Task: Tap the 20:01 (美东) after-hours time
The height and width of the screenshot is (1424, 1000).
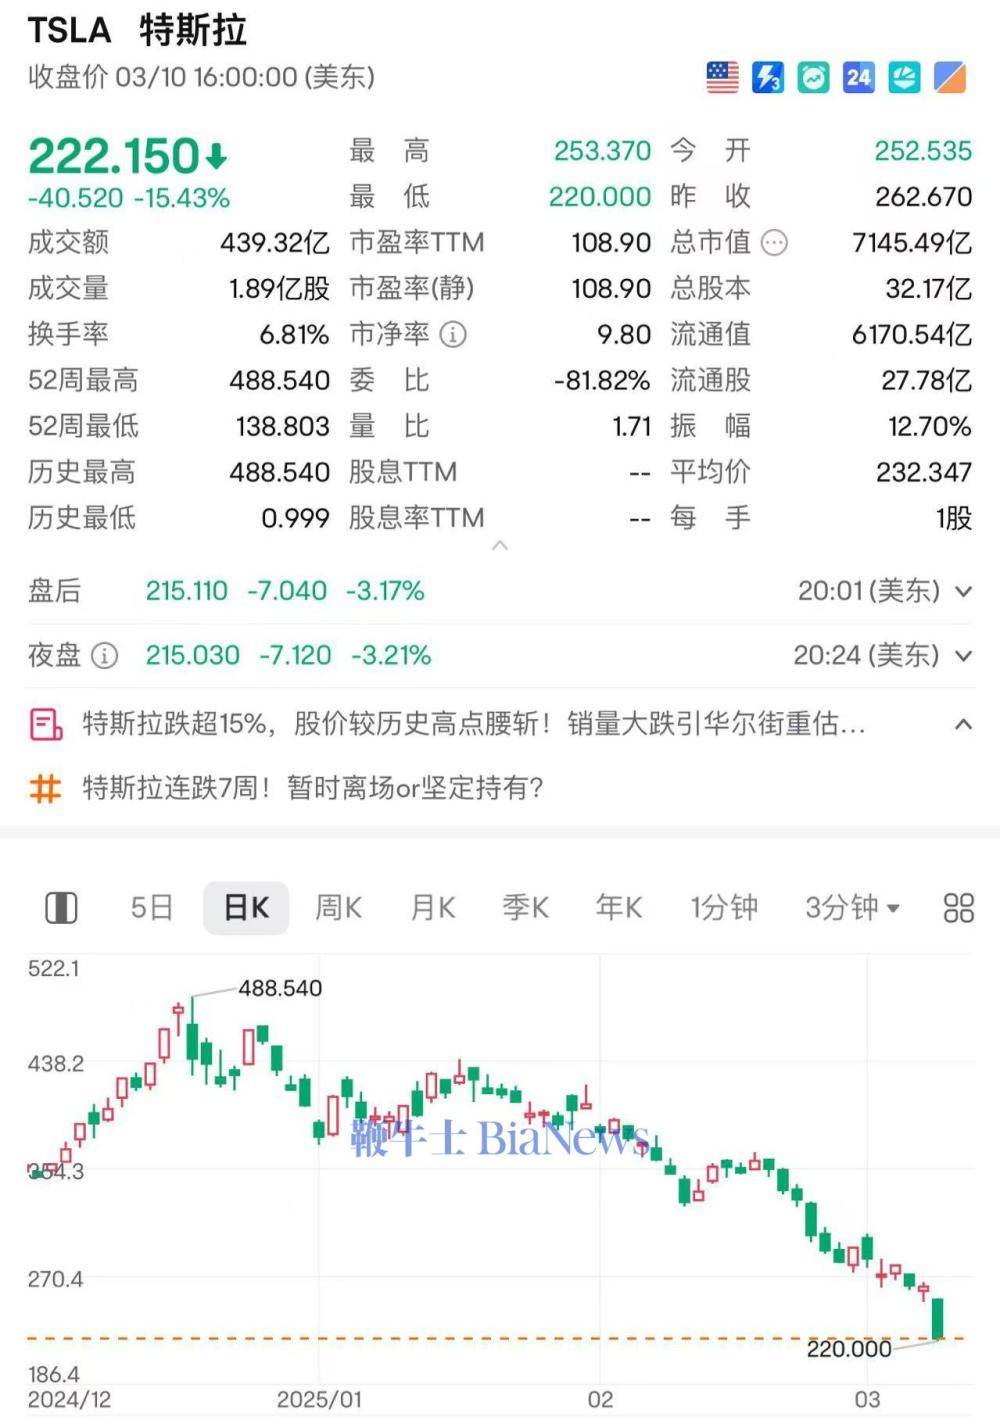Action: click(x=868, y=592)
